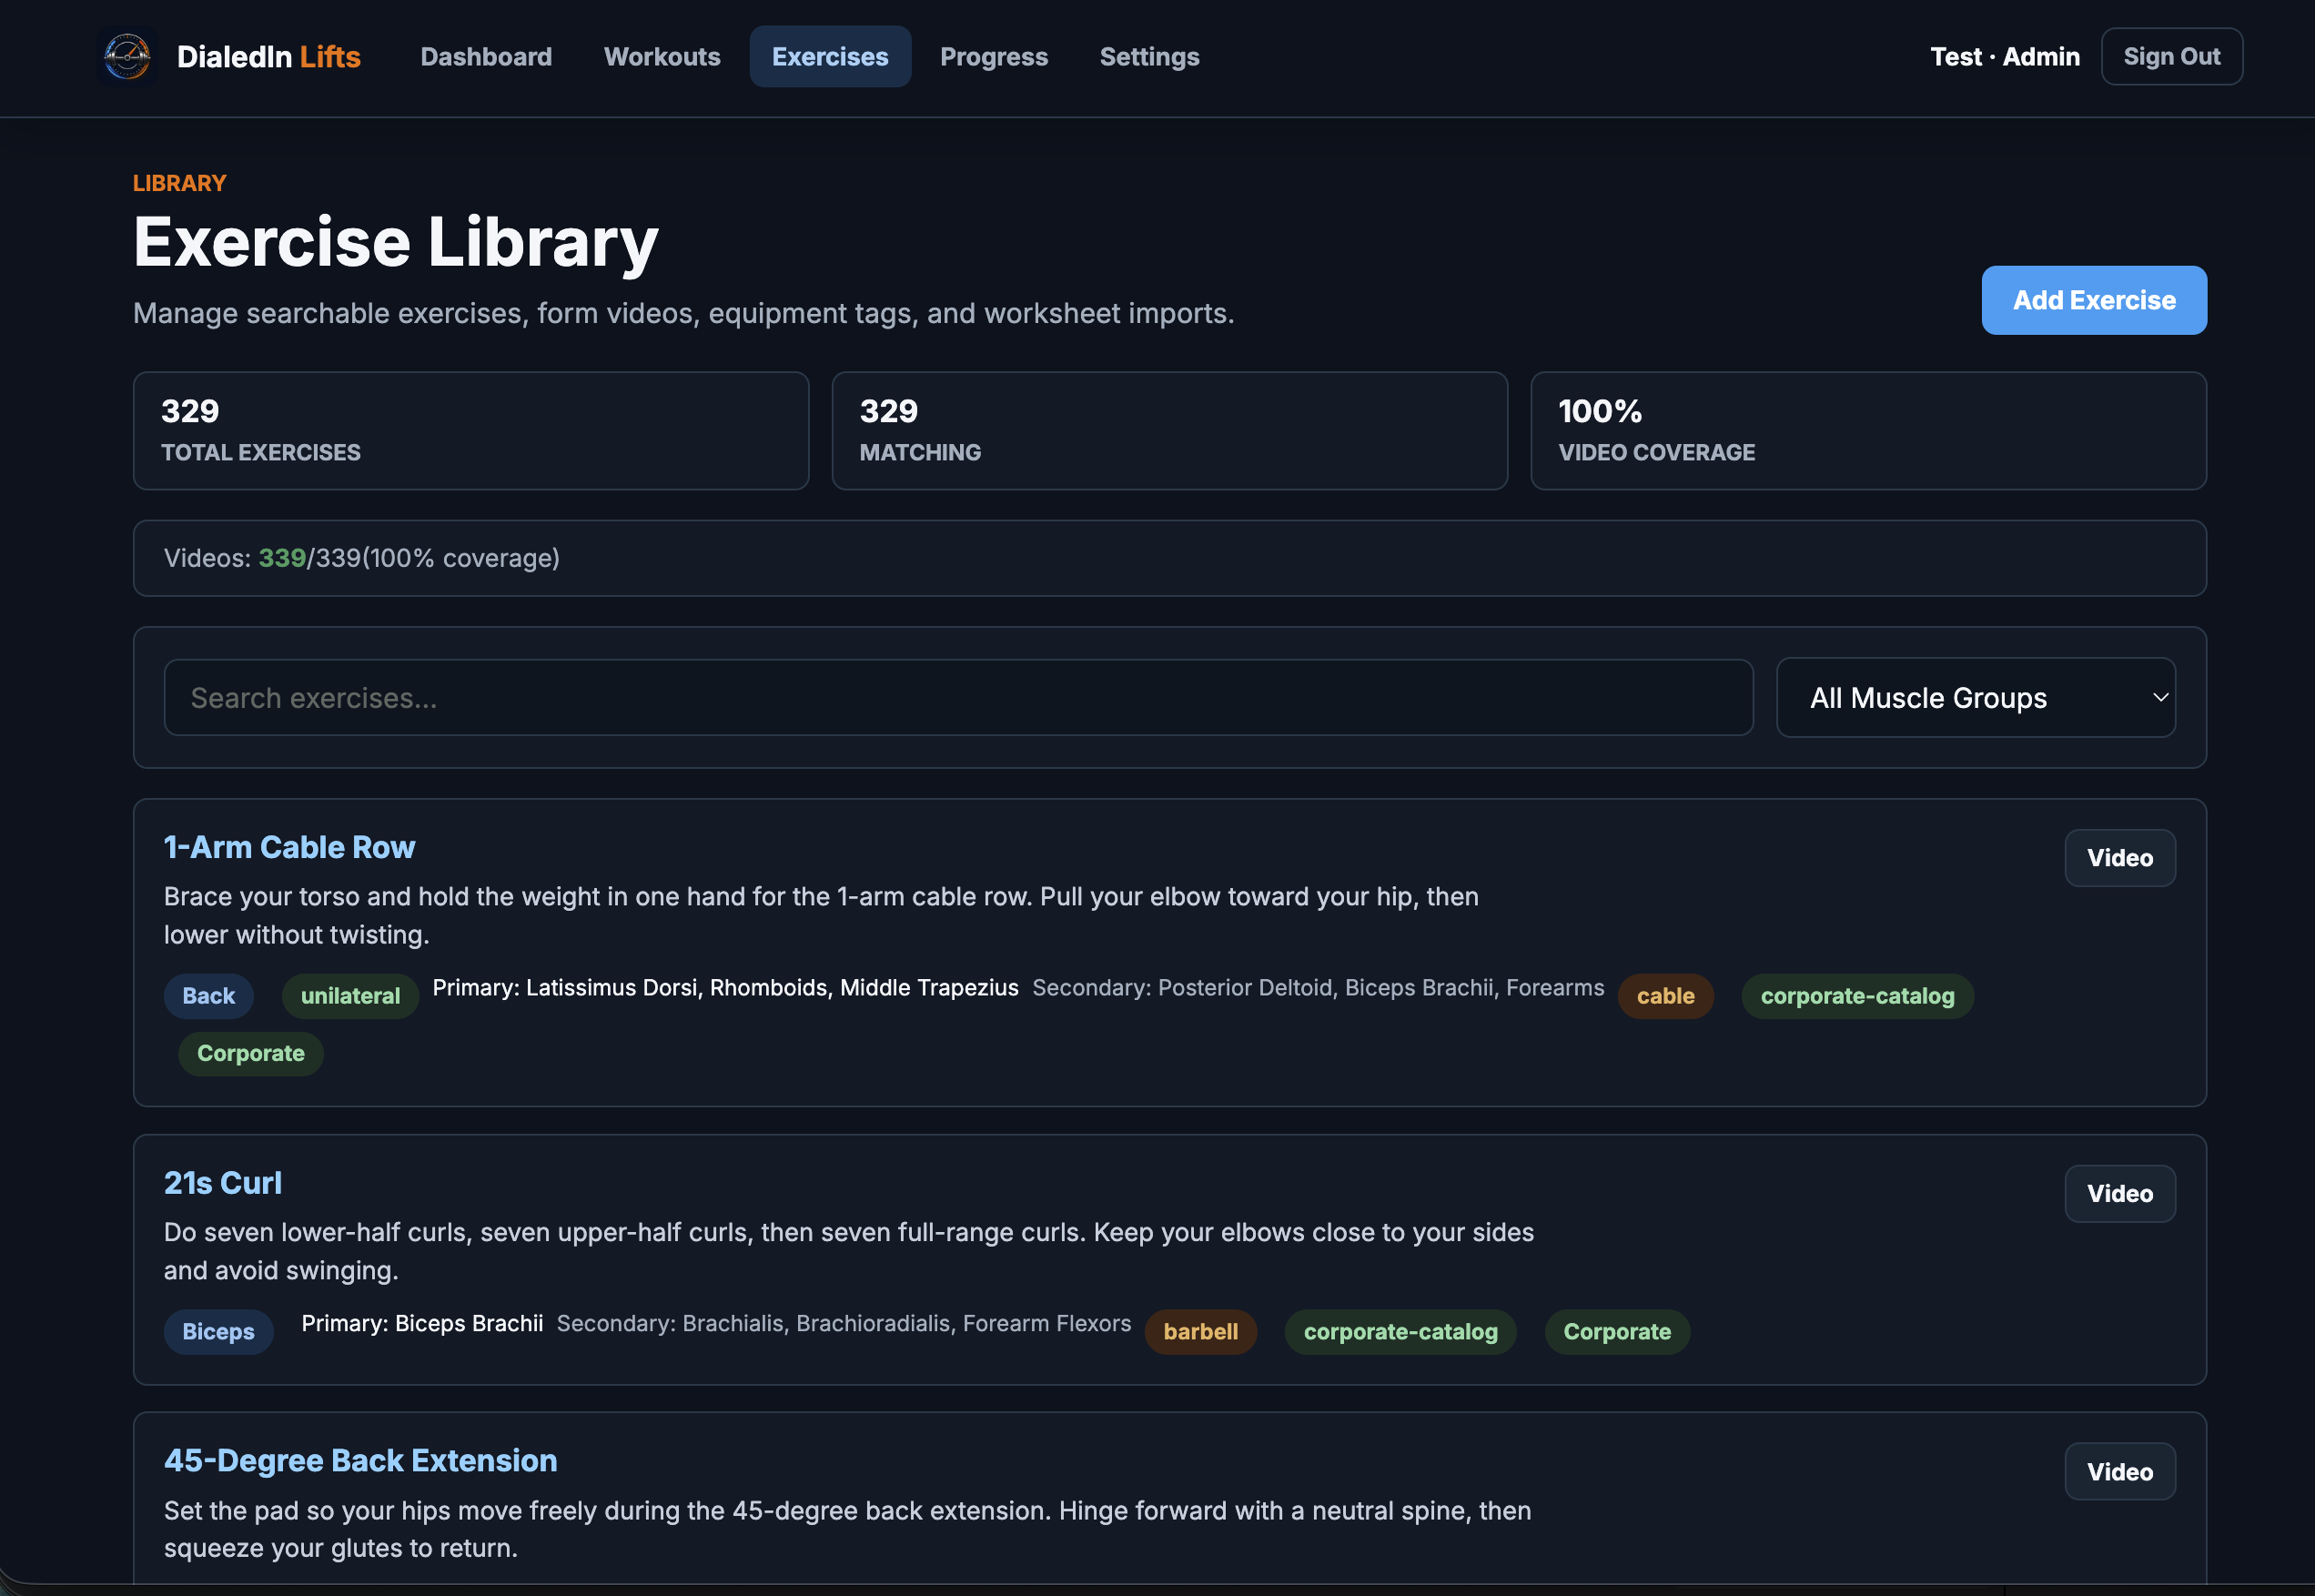Click Corporate tag on 1-Arm Cable Row

[x=250, y=1054]
